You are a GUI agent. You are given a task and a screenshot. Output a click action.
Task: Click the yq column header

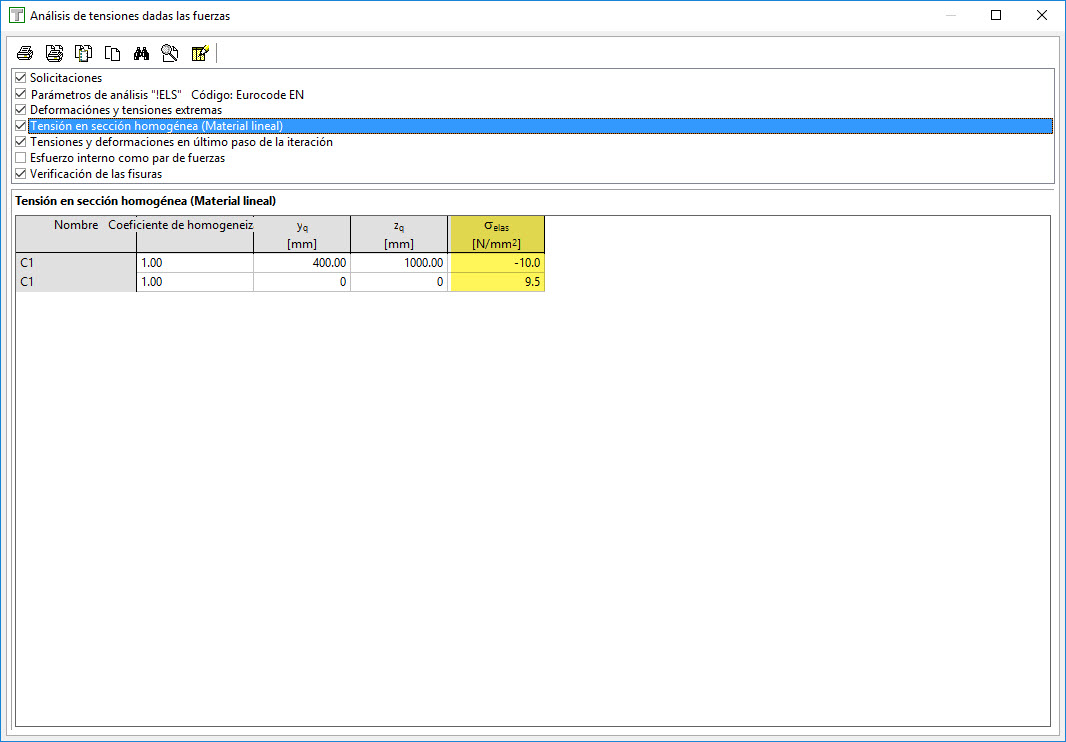(x=302, y=233)
